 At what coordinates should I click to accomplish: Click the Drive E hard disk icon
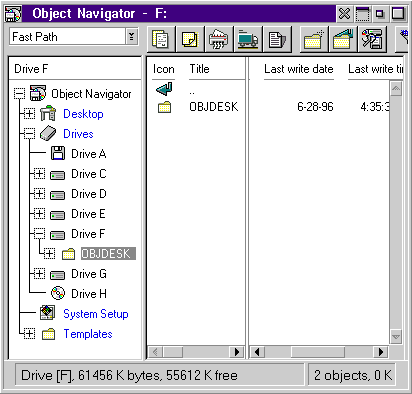[x=57, y=215]
